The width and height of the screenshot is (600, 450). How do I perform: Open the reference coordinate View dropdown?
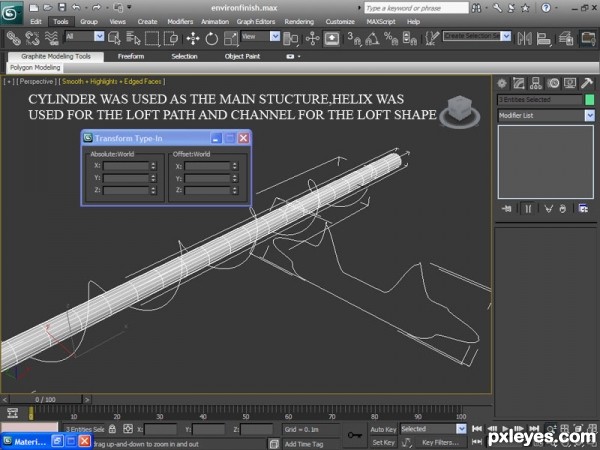tap(275, 36)
